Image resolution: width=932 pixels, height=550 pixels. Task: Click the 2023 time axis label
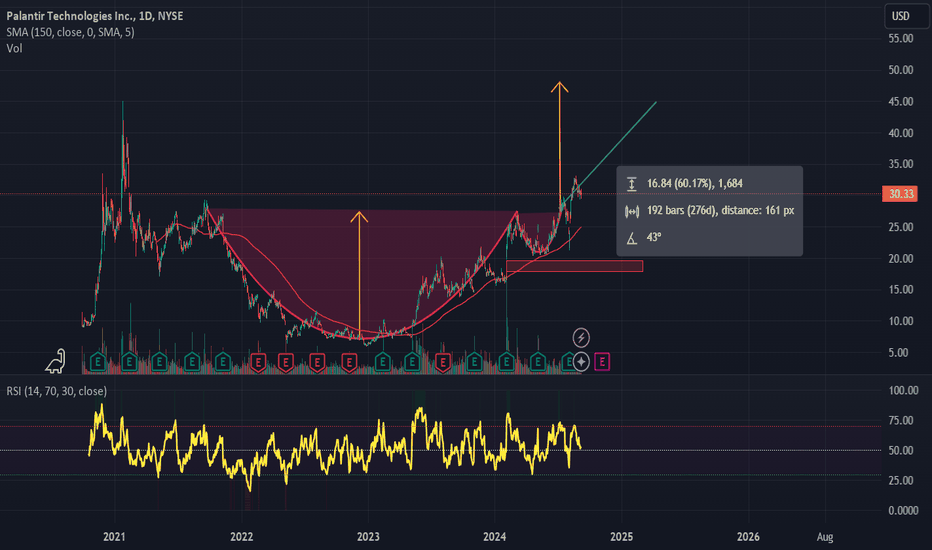tap(368, 537)
